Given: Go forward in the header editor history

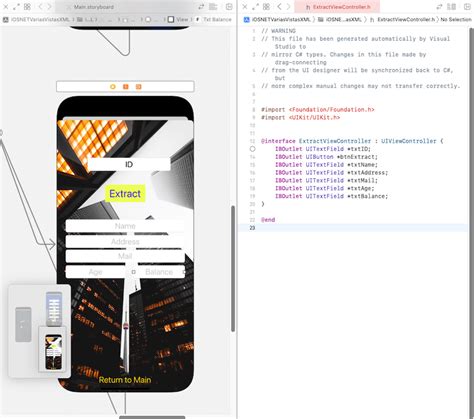Looking at the screenshot, I should click(x=288, y=7).
